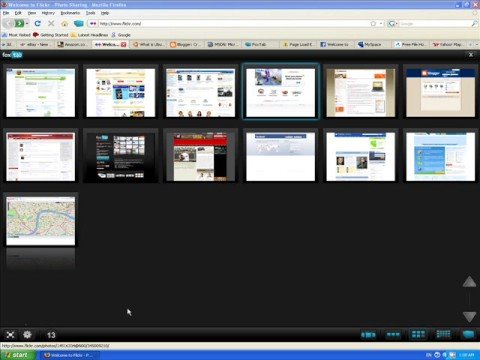480x360 pixels.
Task: Click the Getting Started bookmark
Action: coord(51,35)
